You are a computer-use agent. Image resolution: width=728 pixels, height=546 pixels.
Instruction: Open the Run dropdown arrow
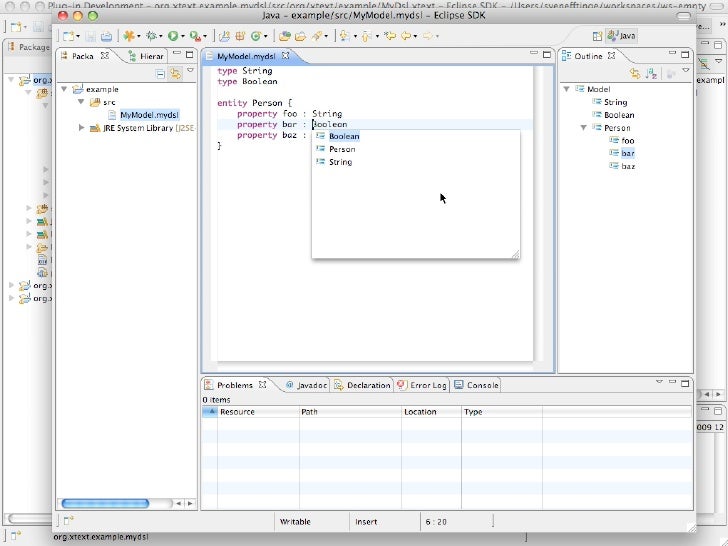click(x=182, y=36)
